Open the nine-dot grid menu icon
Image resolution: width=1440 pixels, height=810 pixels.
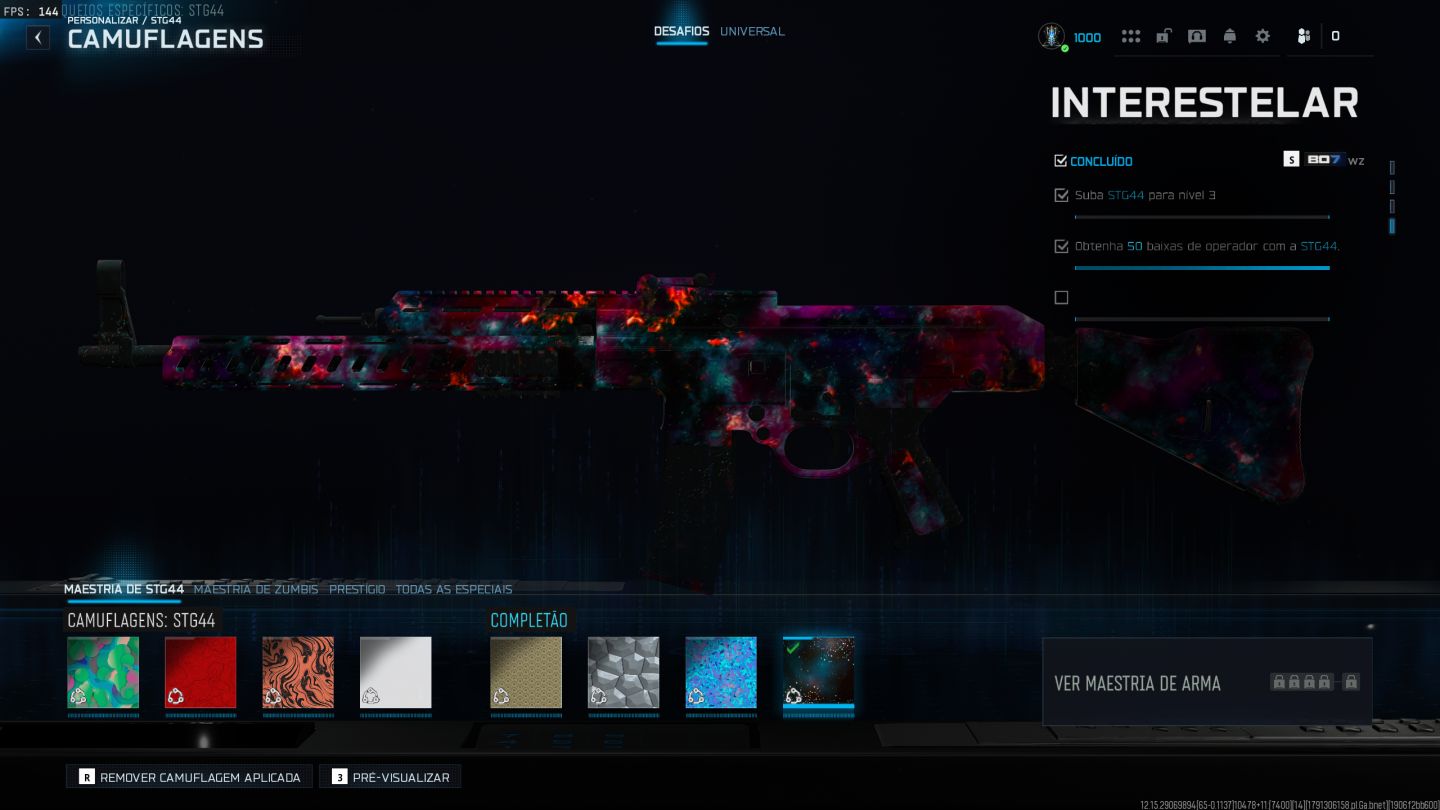(x=1131, y=36)
